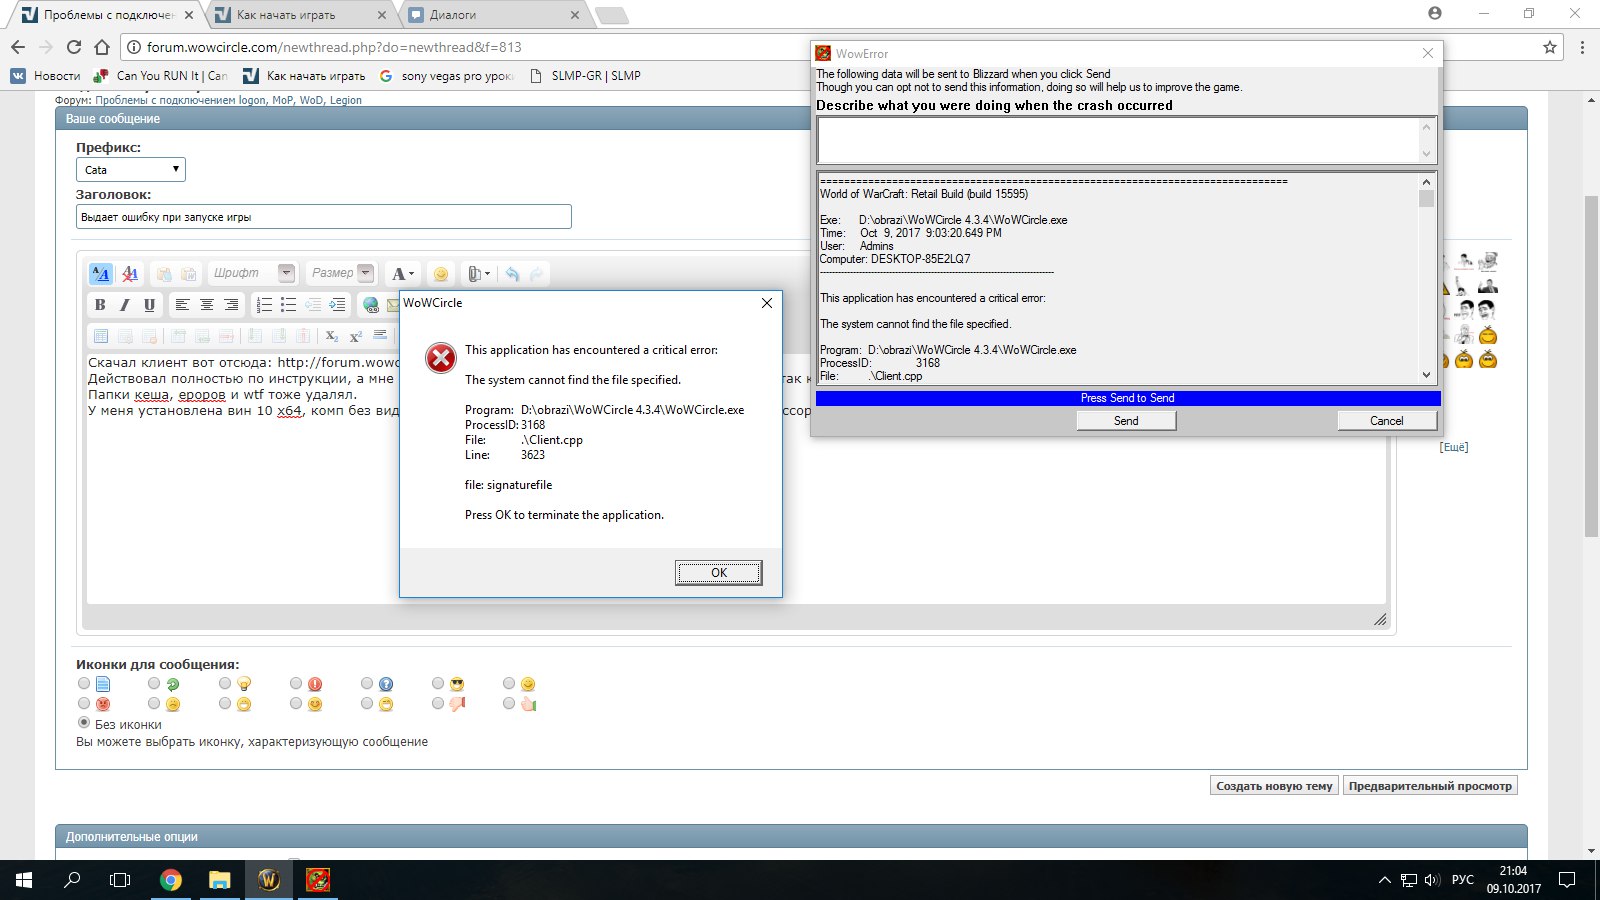
Task: Switch to the 'Диалоги' browser tab
Action: click(x=490, y=15)
